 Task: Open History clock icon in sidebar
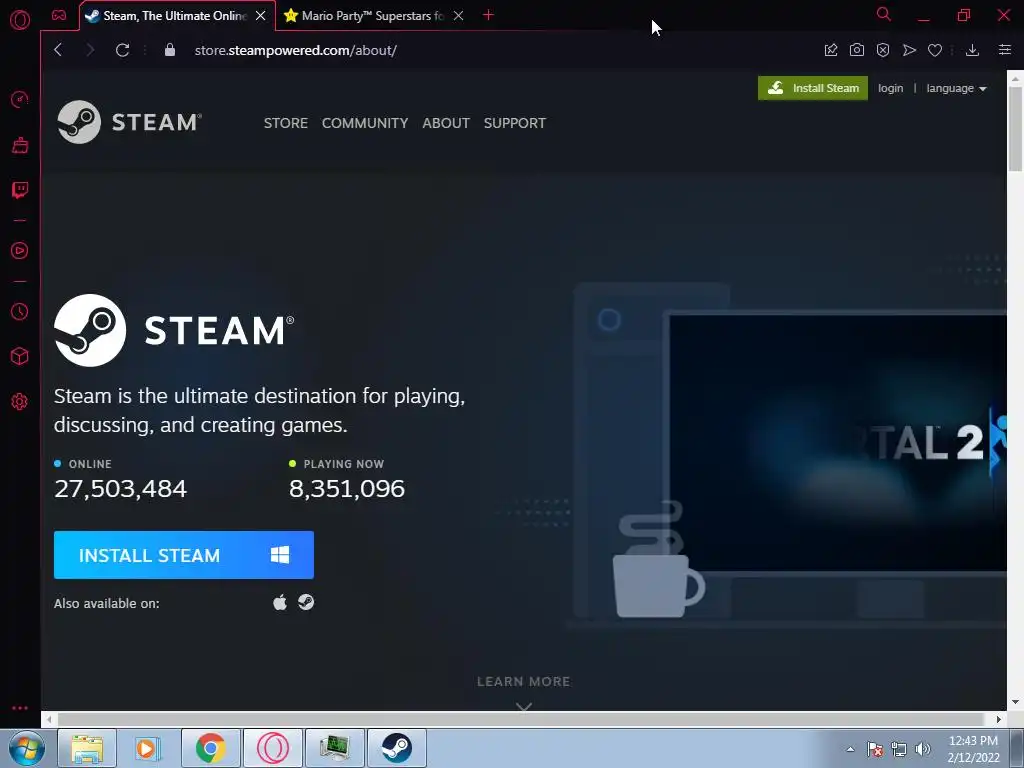tap(20, 312)
